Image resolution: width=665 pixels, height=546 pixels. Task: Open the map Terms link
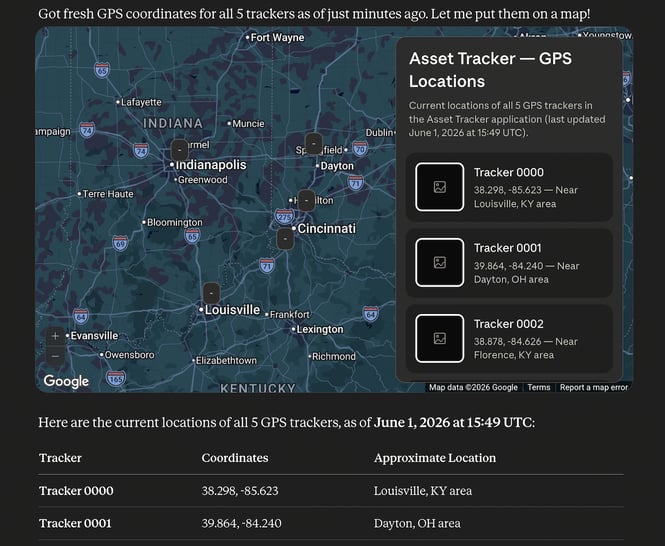point(539,387)
